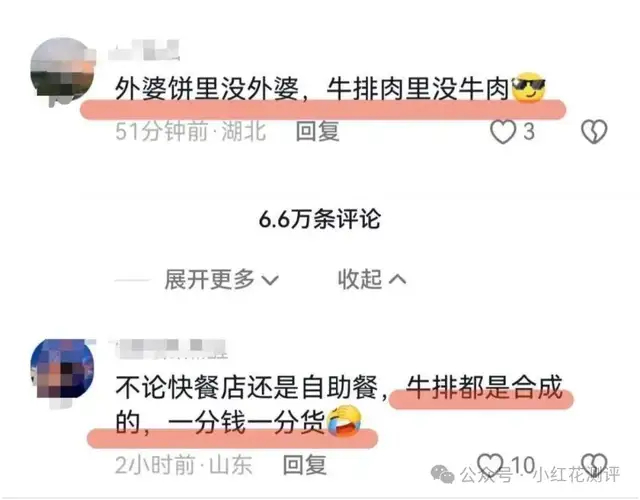This screenshot has height=500, width=640.
Task: Tap the 不论快餐店还是自助餐 comment text
Action: [339, 404]
